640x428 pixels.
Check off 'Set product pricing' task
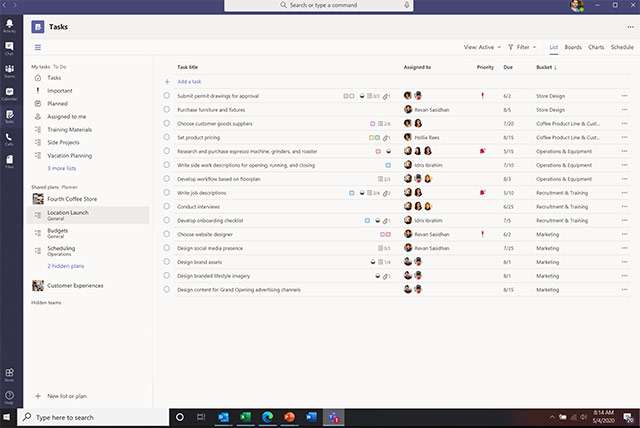167,137
